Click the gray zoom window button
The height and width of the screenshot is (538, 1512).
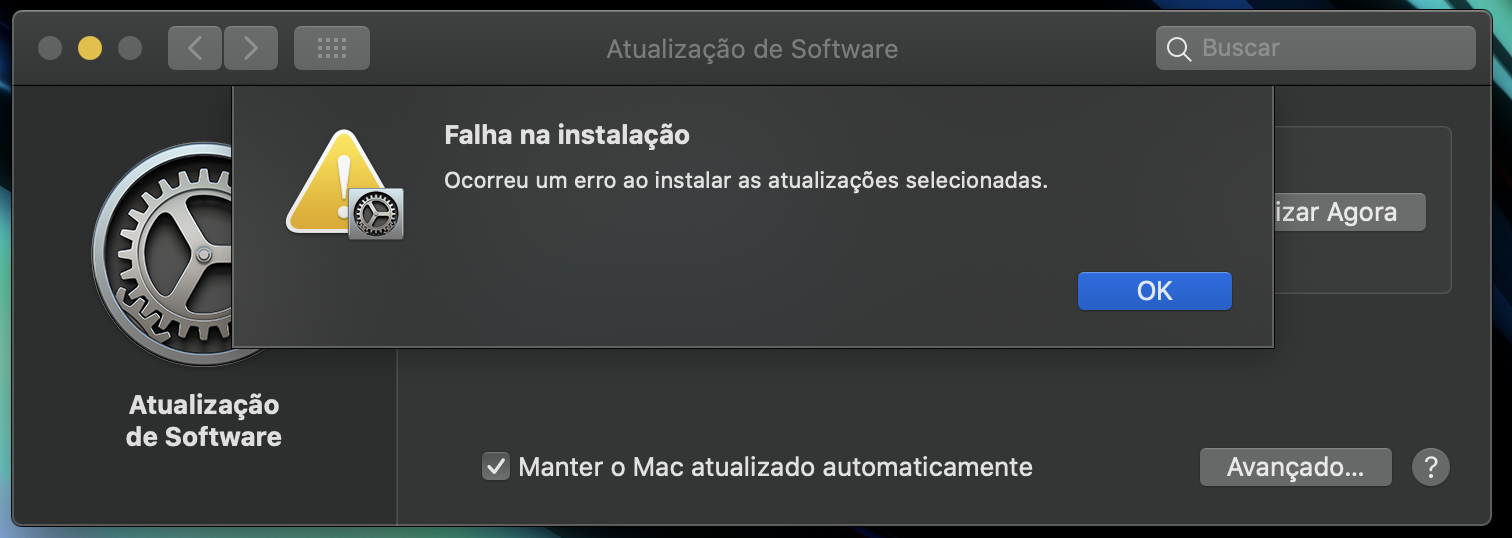[x=130, y=48]
